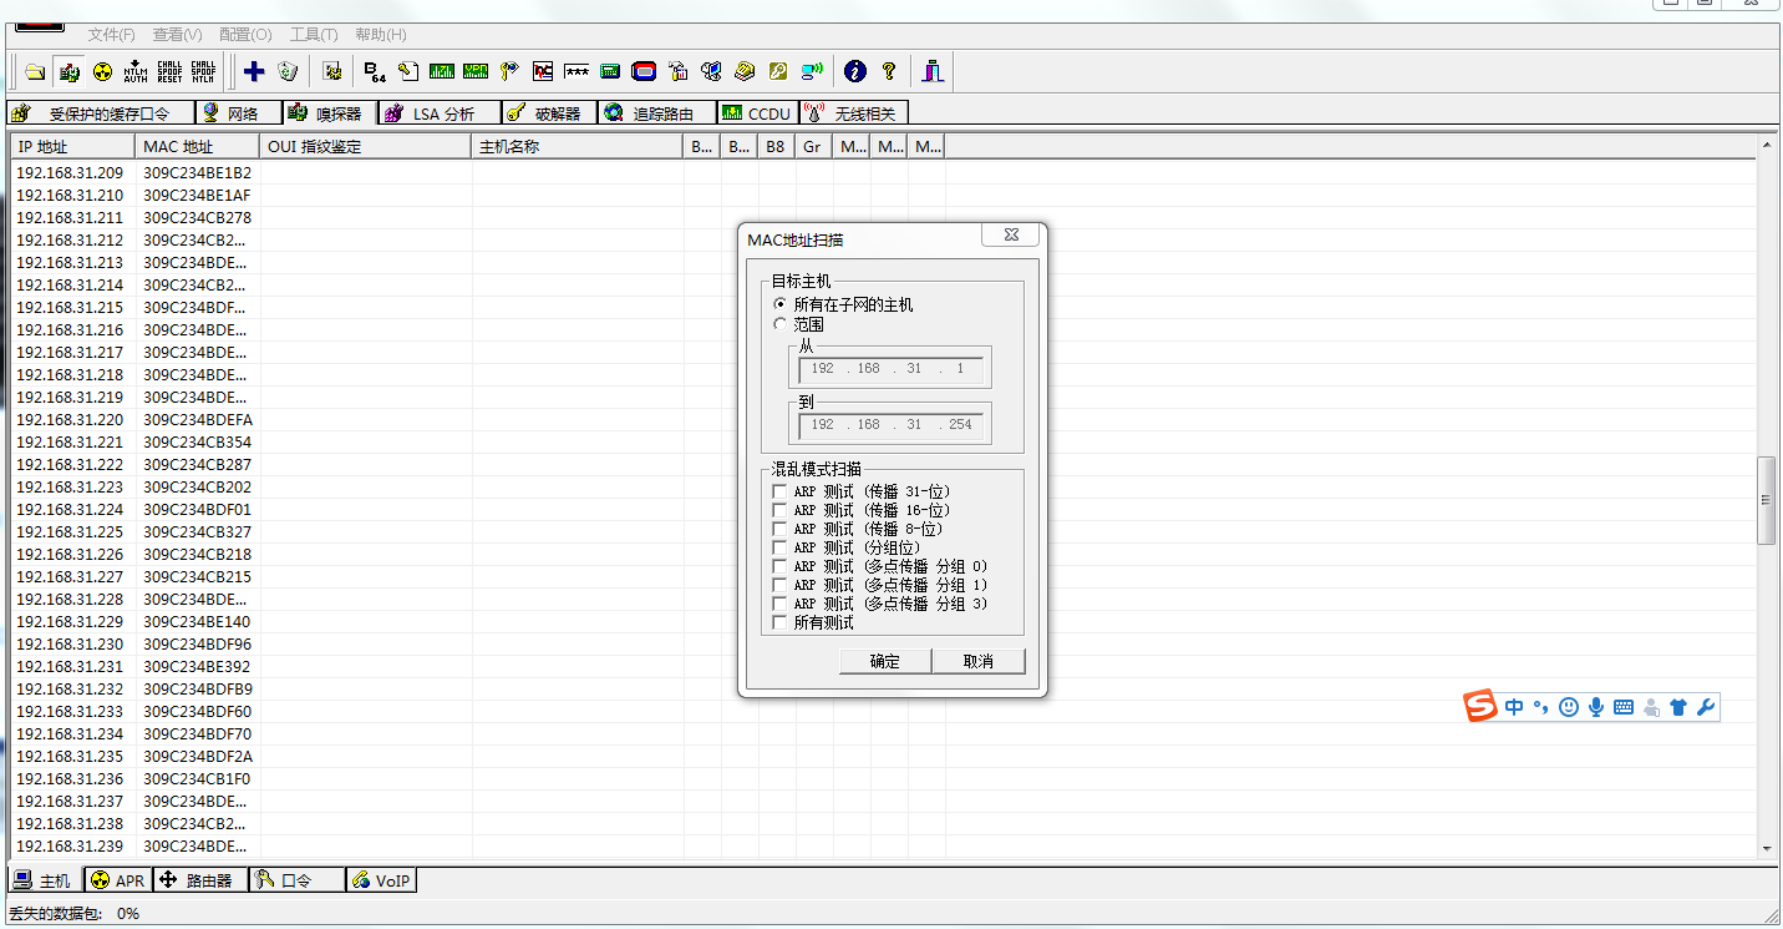Select 所有在子网的主机 radio option

pyautogui.click(x=780, y=304)
